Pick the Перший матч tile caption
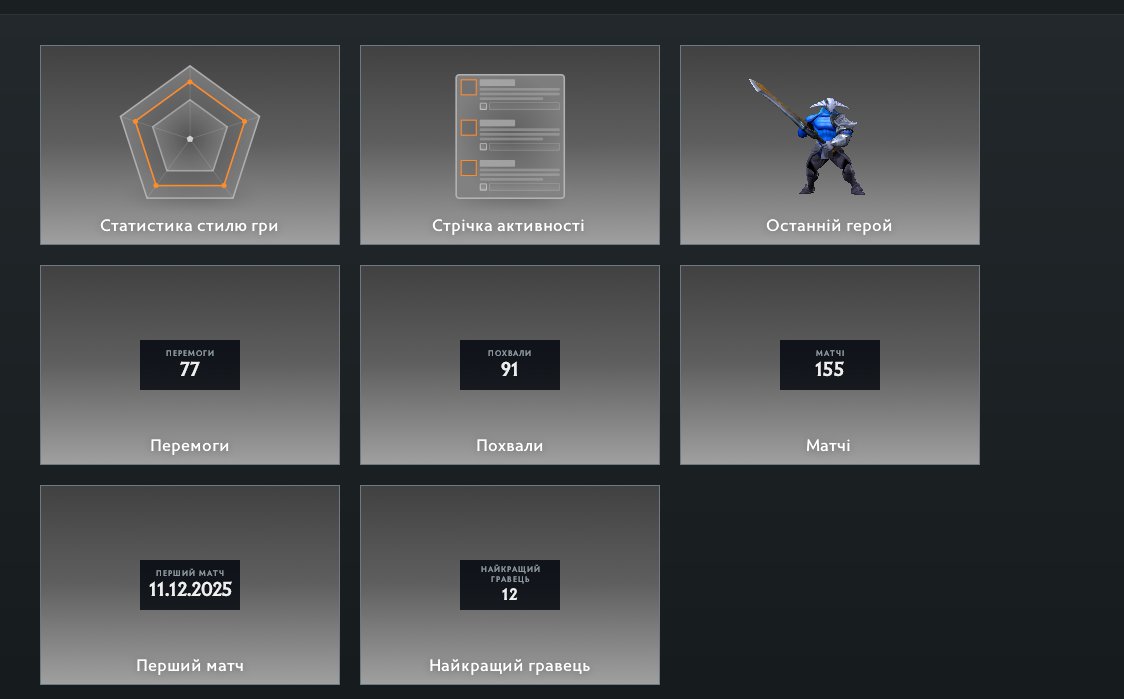Image resolution: width=1124 pixels, height=699 pixels. pyautogui.click(x=190, y=666)
